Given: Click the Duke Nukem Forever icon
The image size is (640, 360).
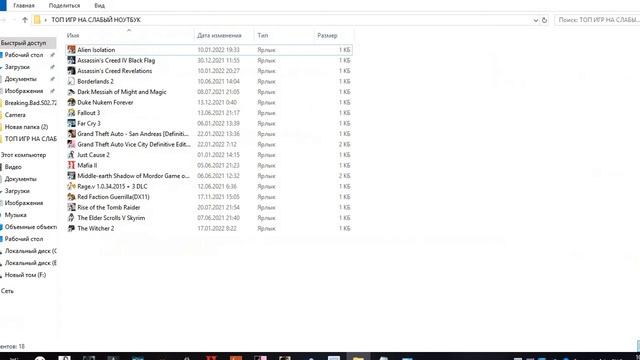Looking at the screenshot, I should pyautogui.click(x=71, y=102).
